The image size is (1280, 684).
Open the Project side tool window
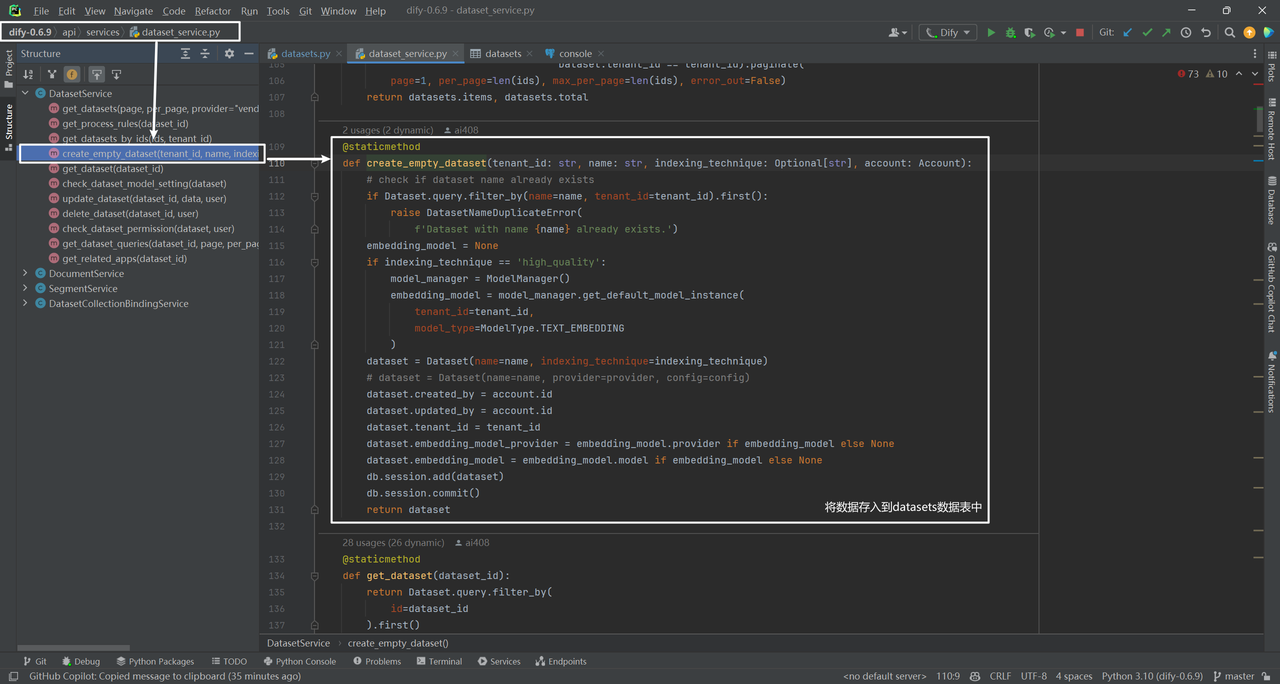coord(9,69)
